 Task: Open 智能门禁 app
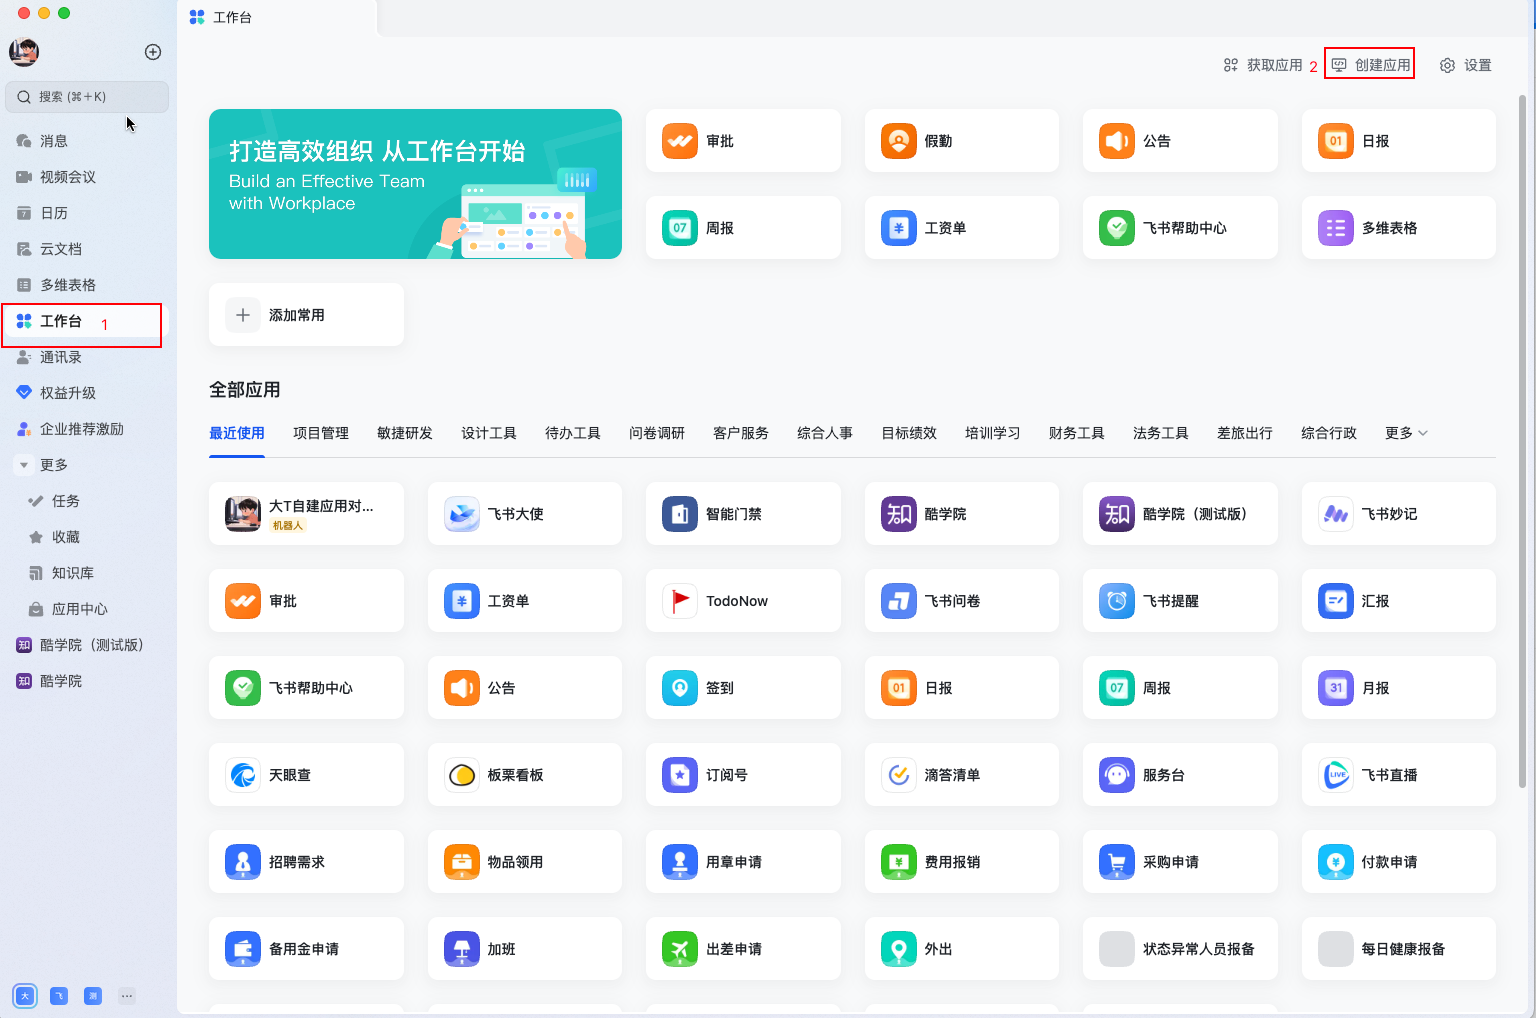pyautogui.click(x=743, y=514)
